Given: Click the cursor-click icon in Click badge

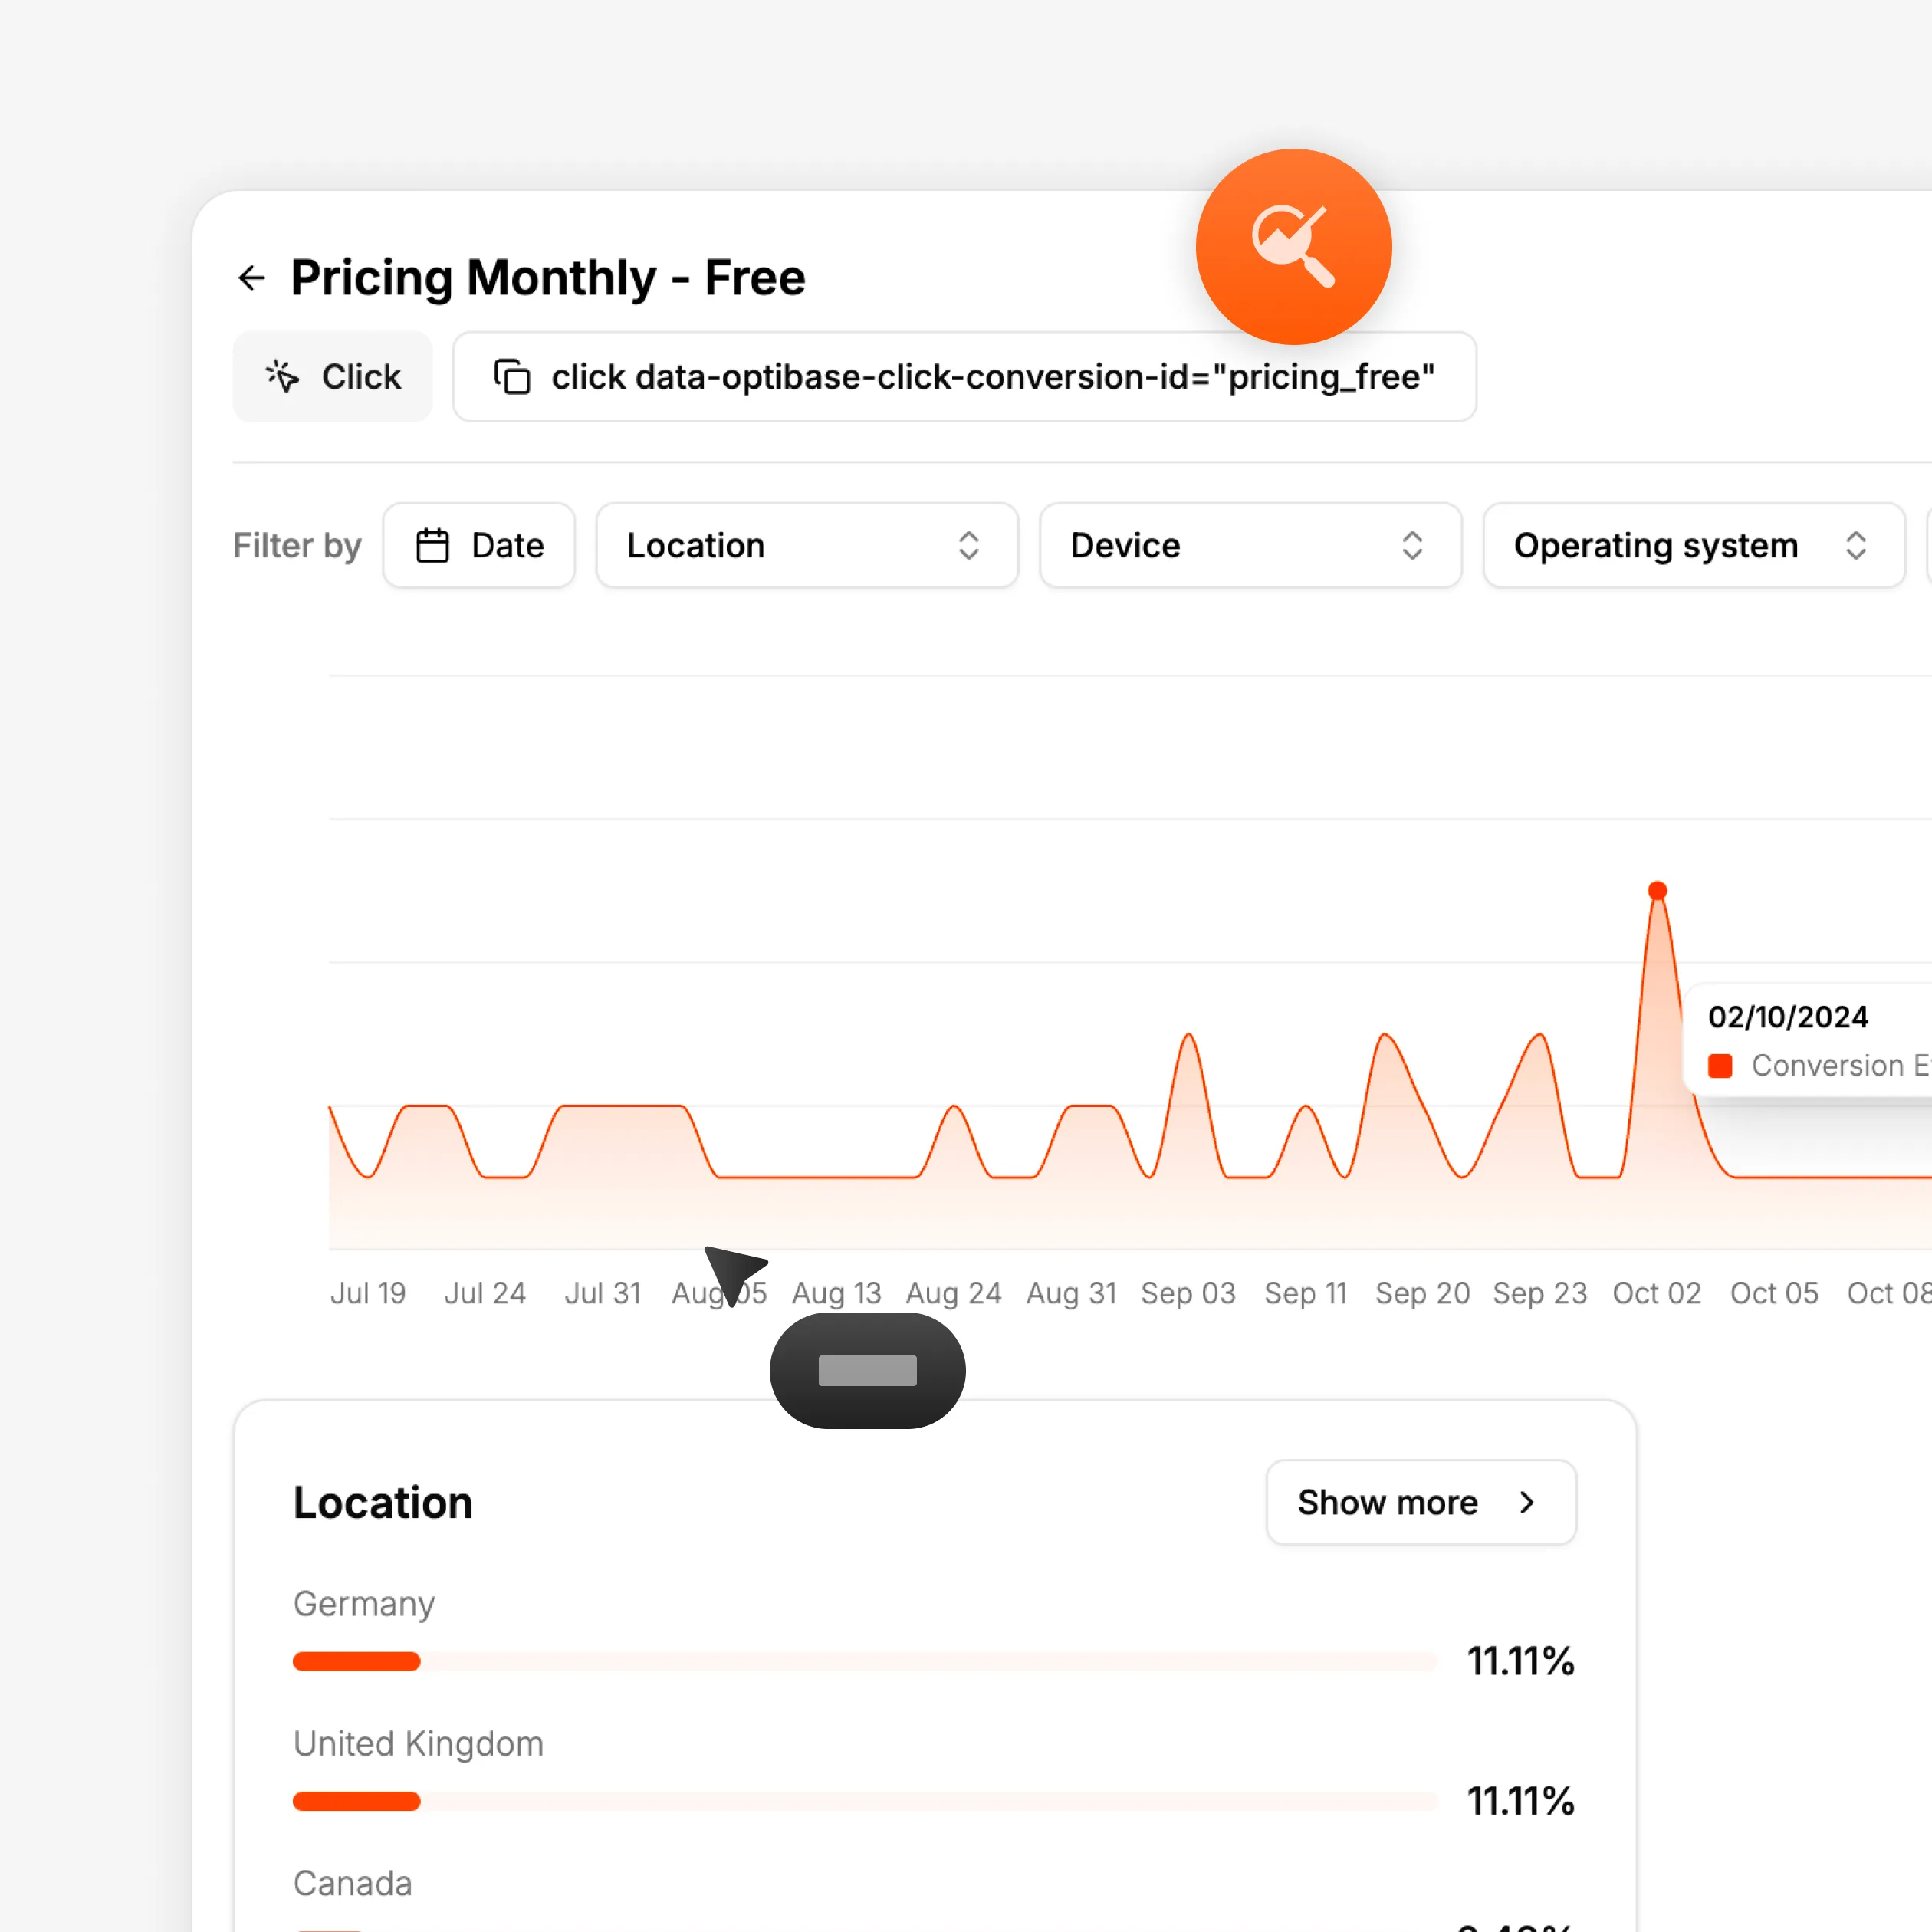Looking at the screenshot, I should (x=283, y=376).
